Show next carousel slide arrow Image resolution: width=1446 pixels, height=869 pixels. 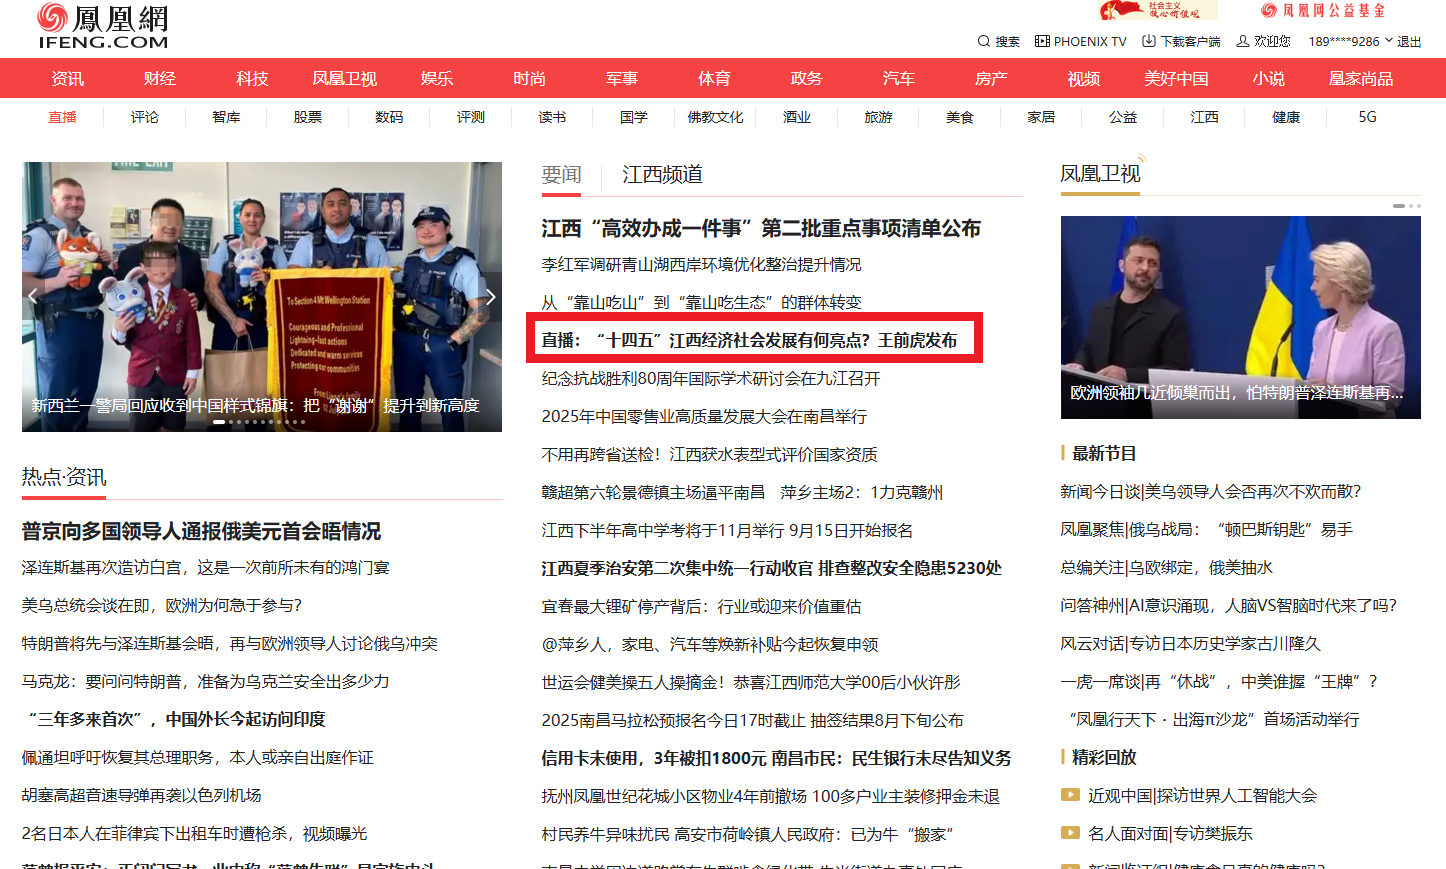pos(490,296)
